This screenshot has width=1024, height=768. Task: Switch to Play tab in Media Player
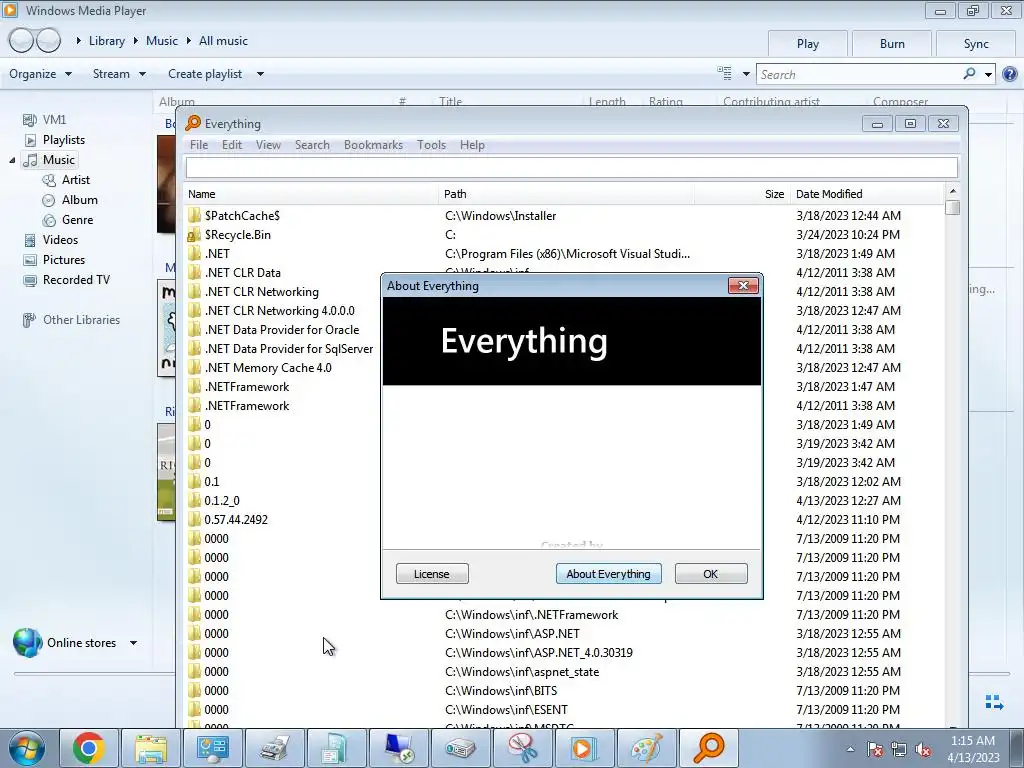click(x=807, y=44)
